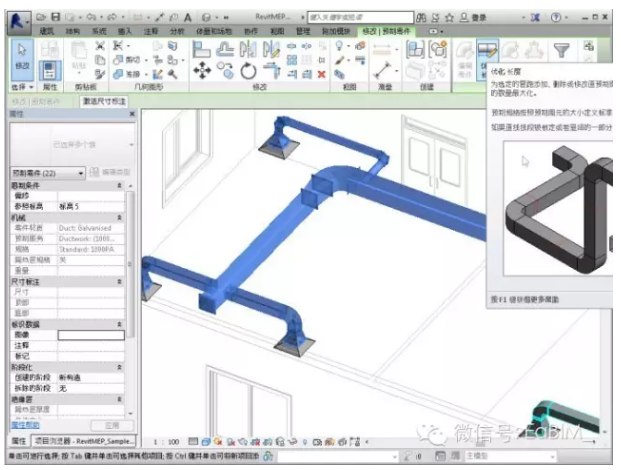The image size is (621, 470).
Task: Open the 注释 ribbon tab
Action: click(151, 31)
